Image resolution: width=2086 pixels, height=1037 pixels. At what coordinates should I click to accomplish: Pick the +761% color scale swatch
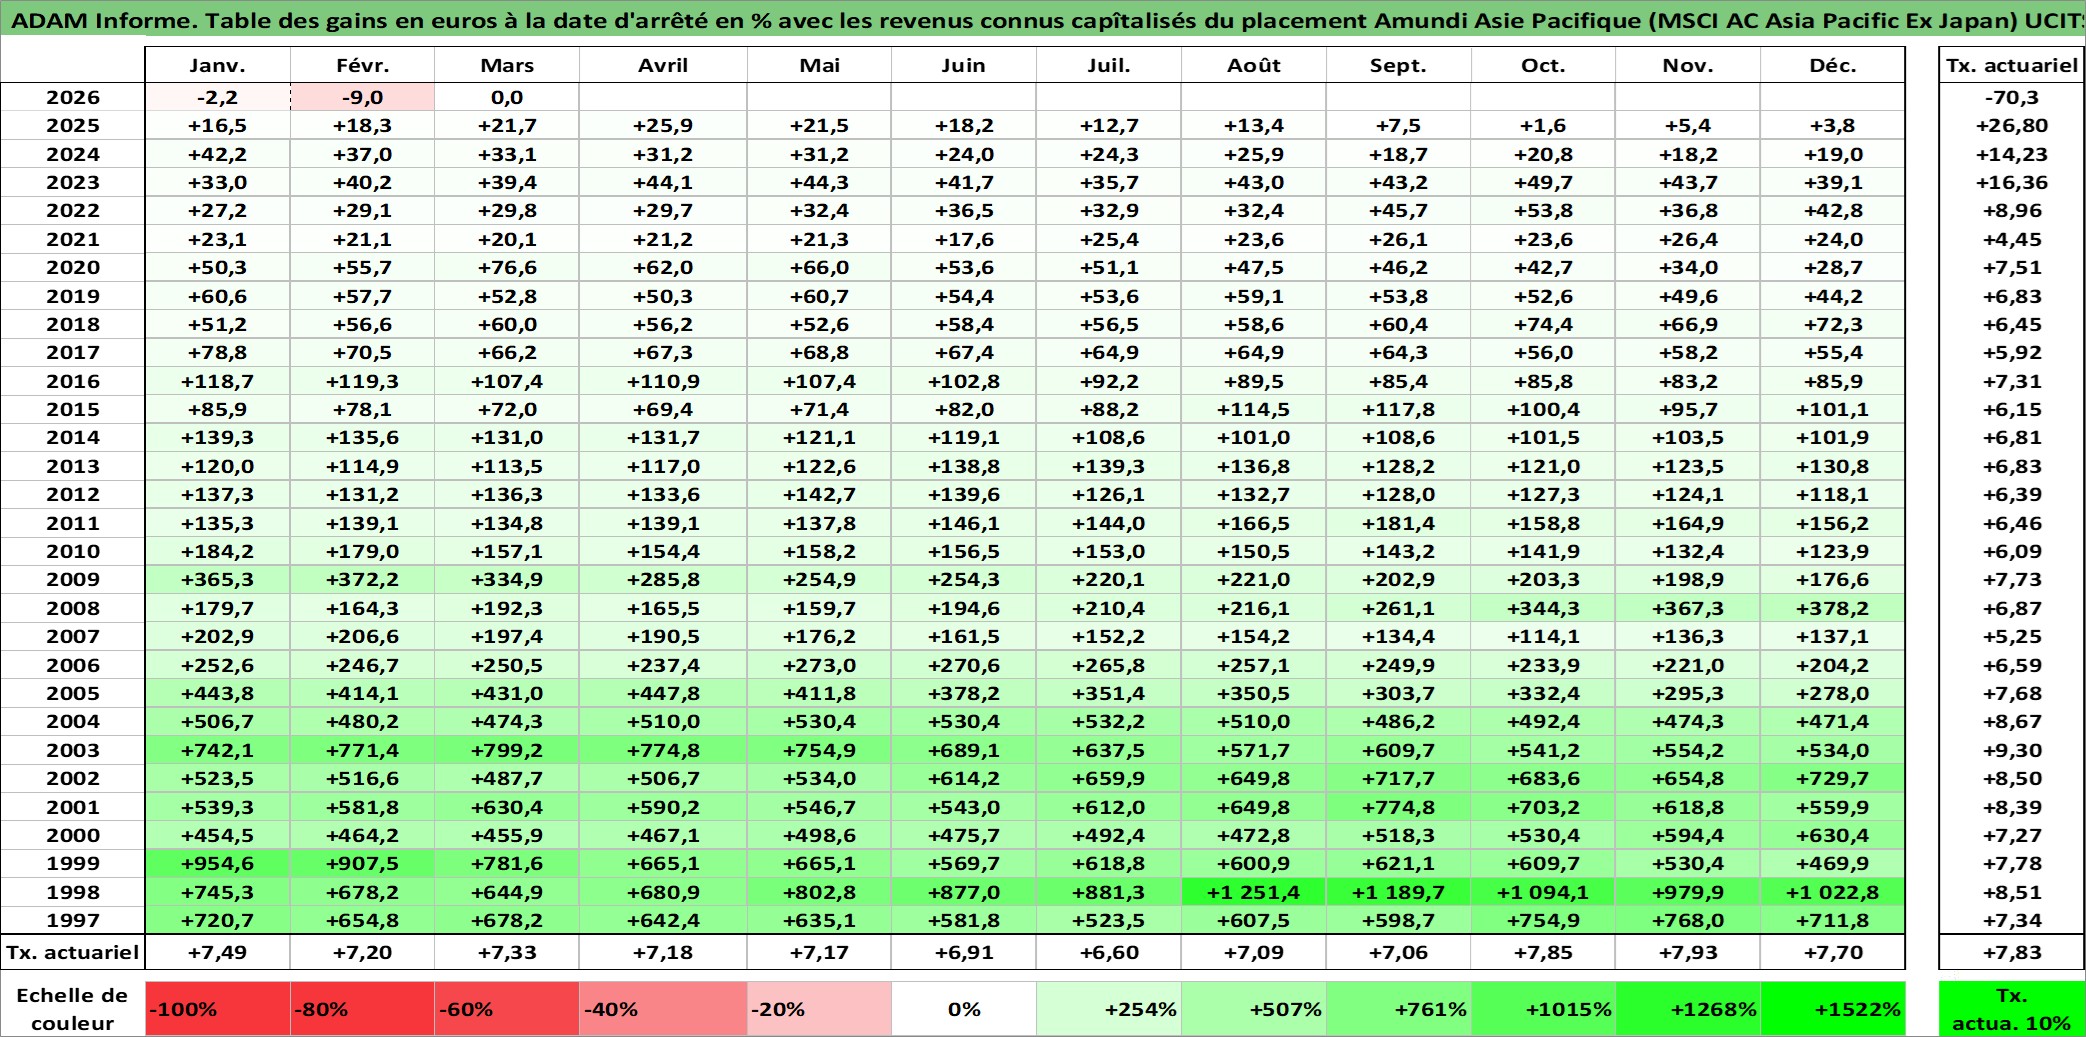1398,1009
